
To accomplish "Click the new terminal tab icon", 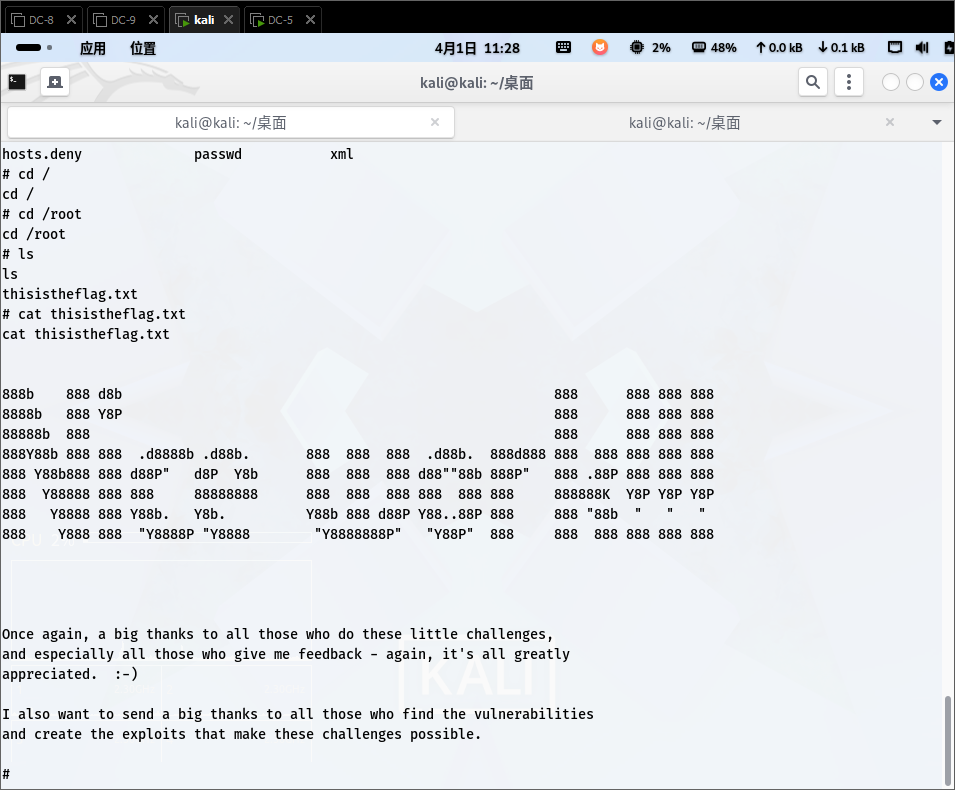I will click(54, 82).
